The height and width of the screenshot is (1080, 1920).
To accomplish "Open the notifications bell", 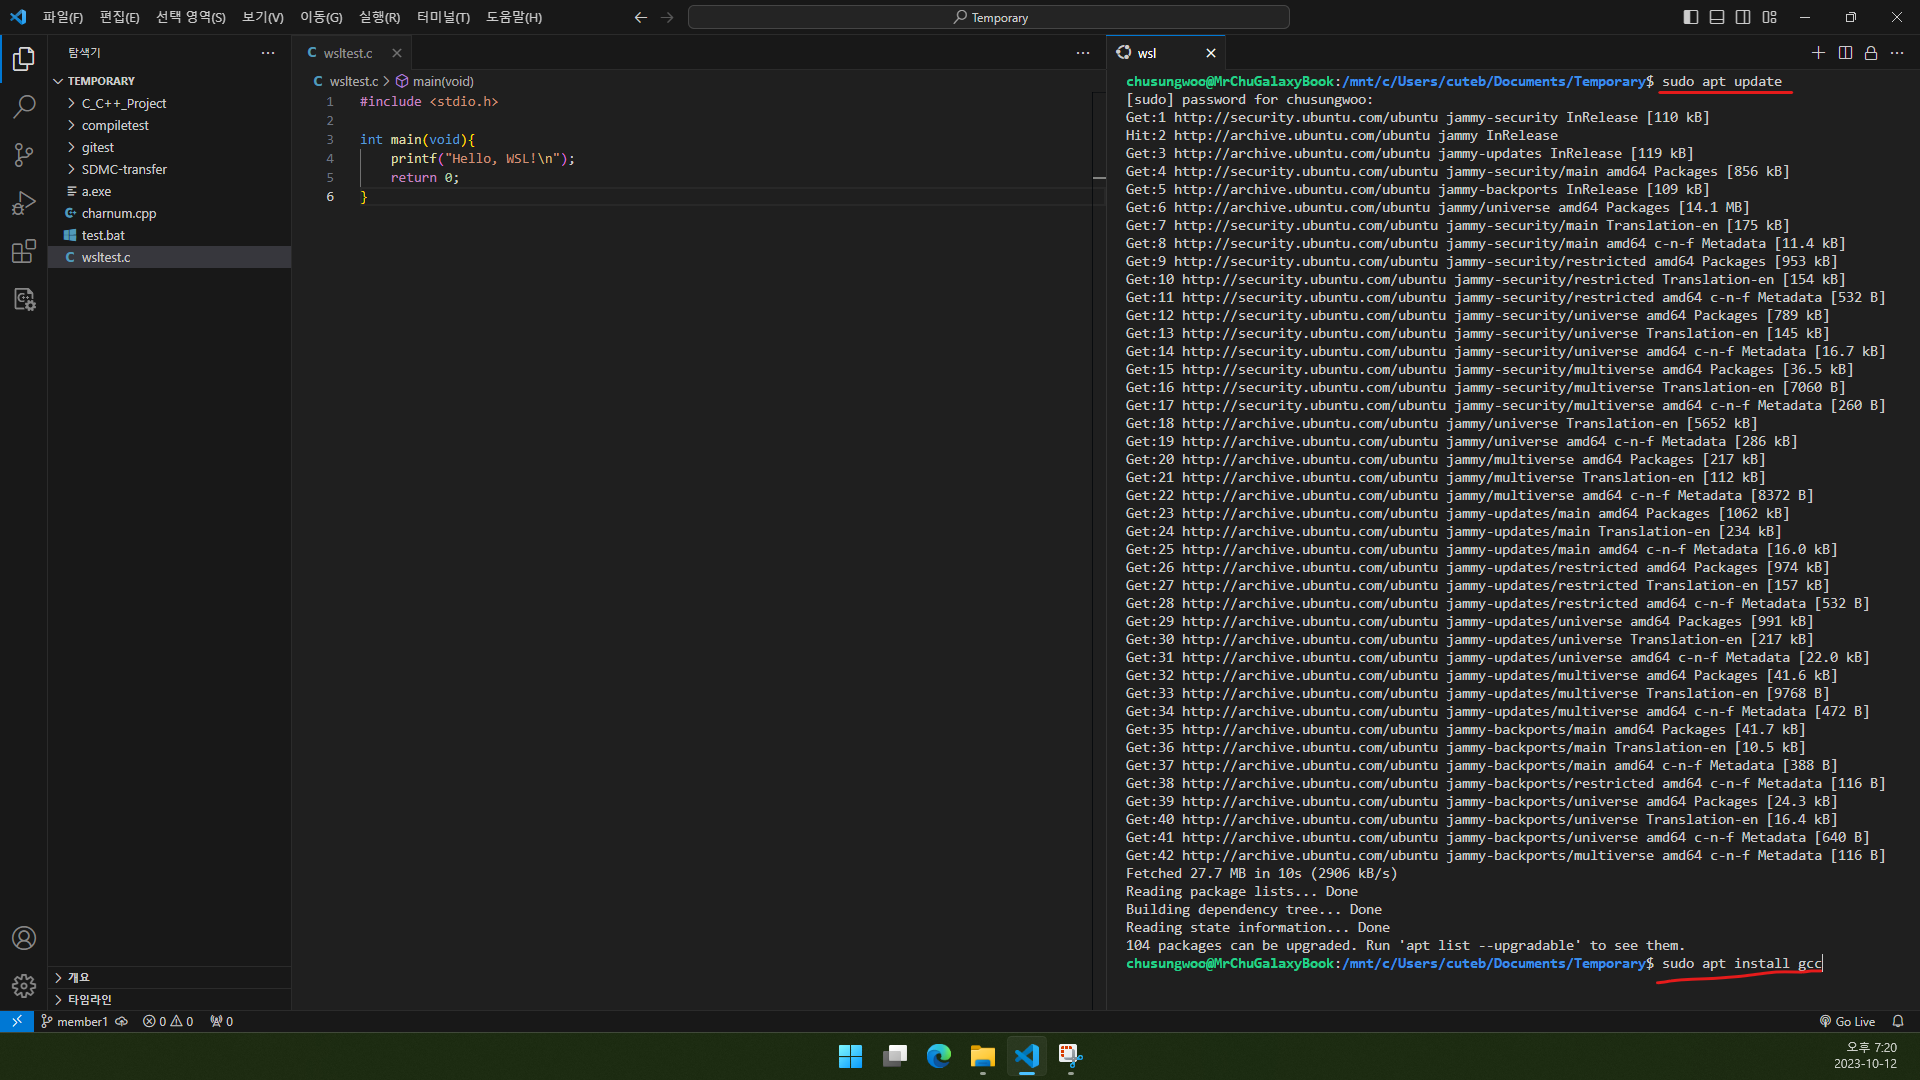I will (1898, 1021).
